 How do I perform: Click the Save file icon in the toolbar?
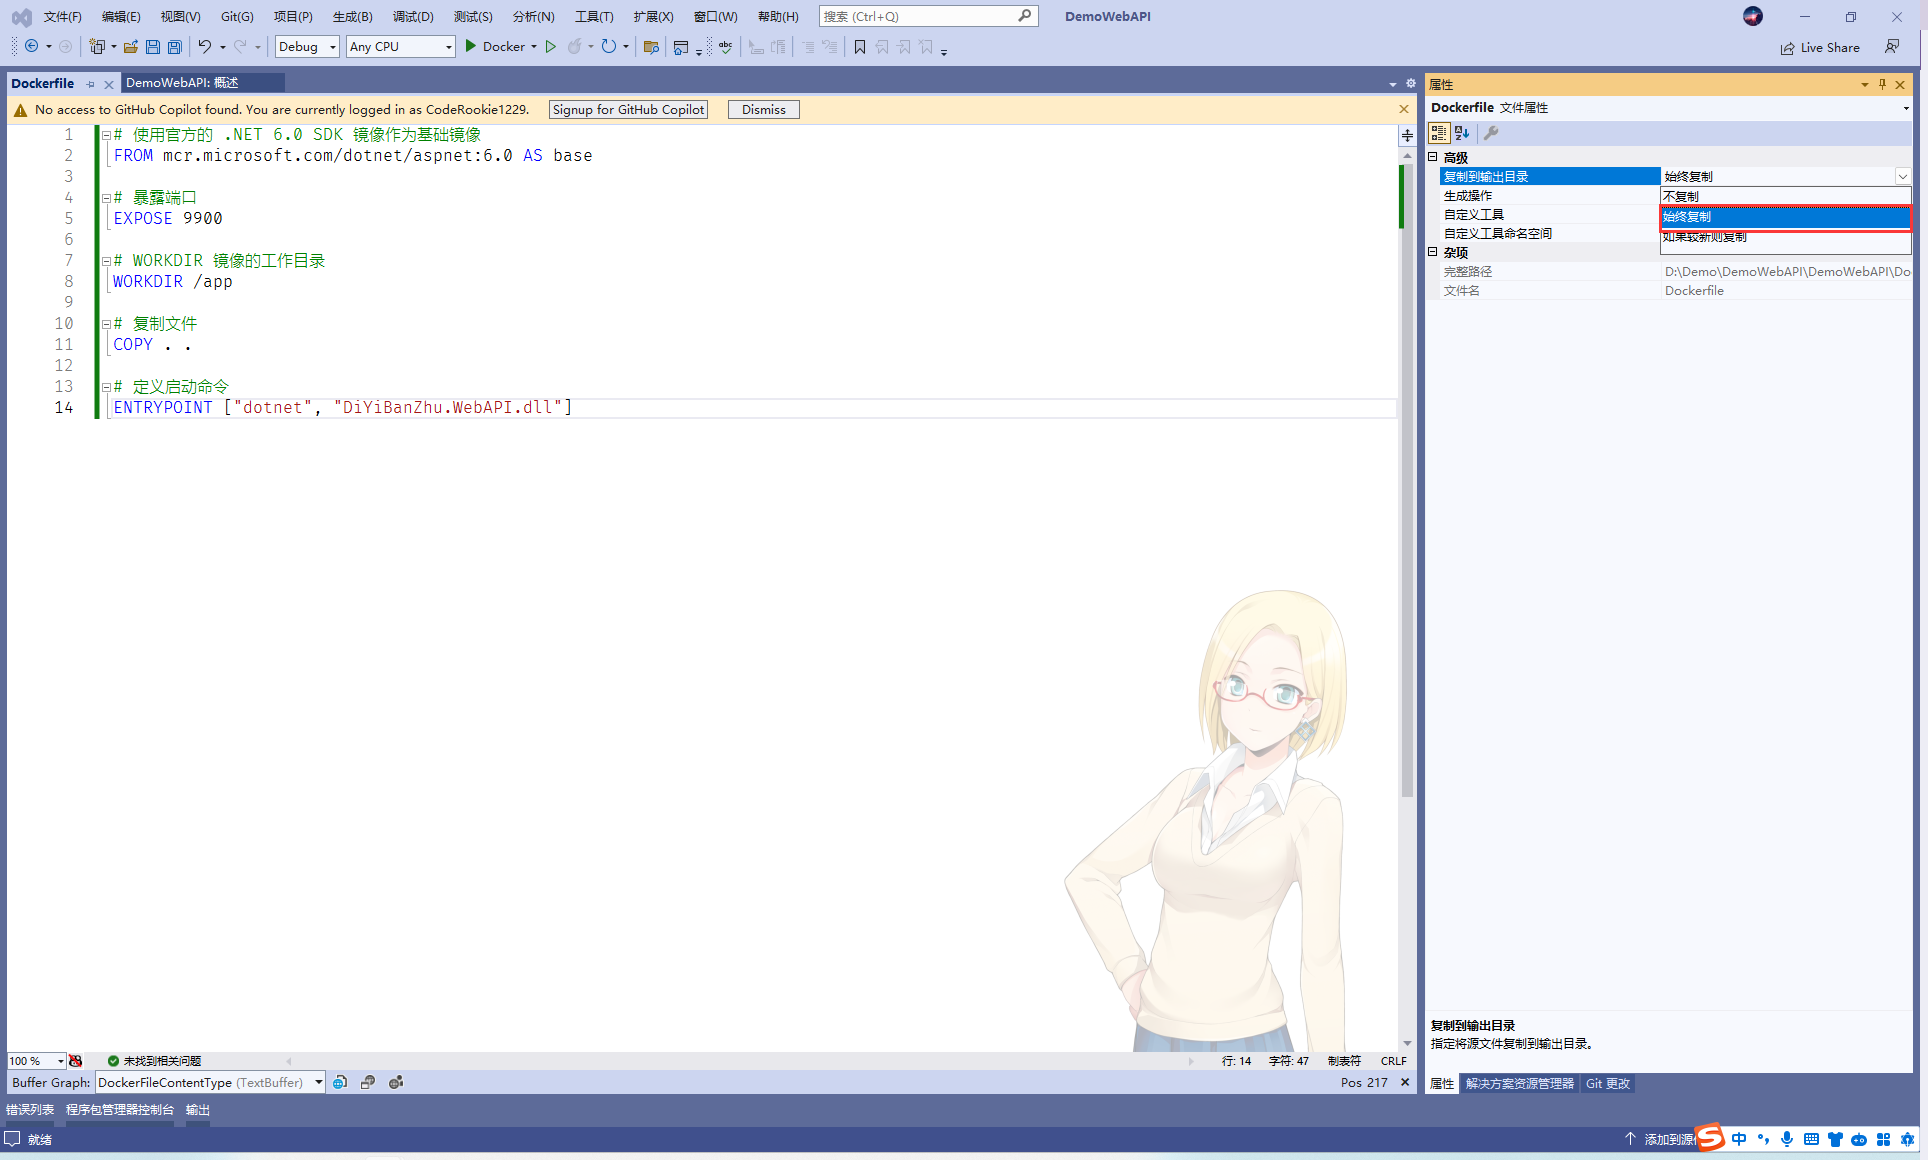(x=153, y=47)
